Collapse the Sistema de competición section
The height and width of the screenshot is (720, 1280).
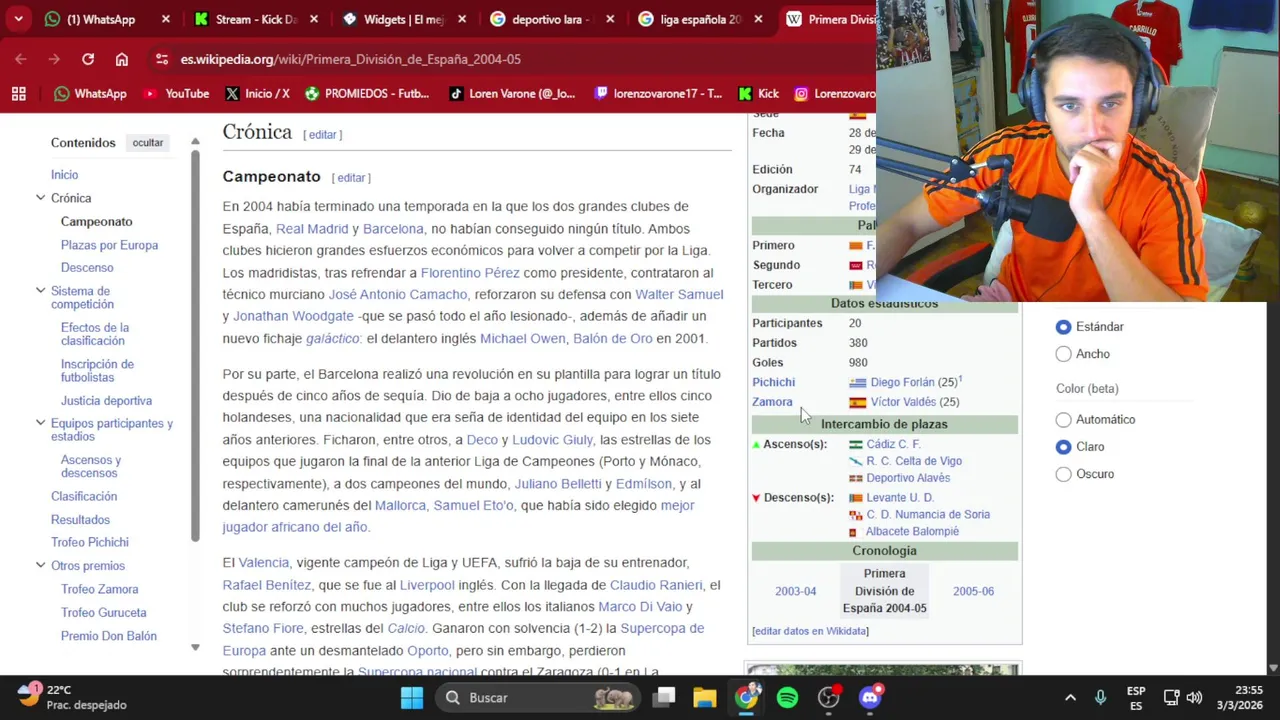(40, 291)
